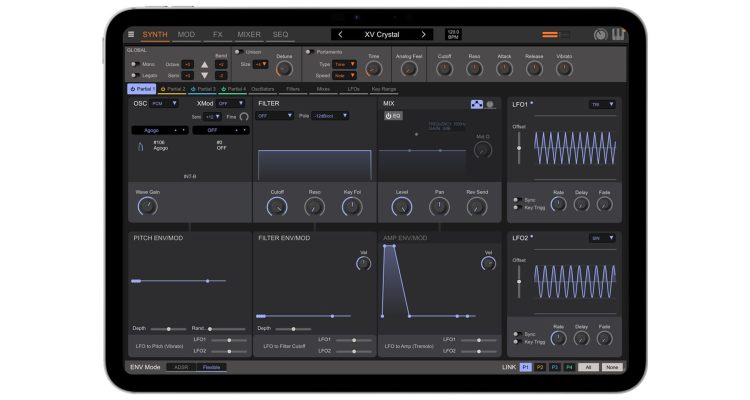
Task: Select the Partial 2 tab
Action: [x=173, y=89]
